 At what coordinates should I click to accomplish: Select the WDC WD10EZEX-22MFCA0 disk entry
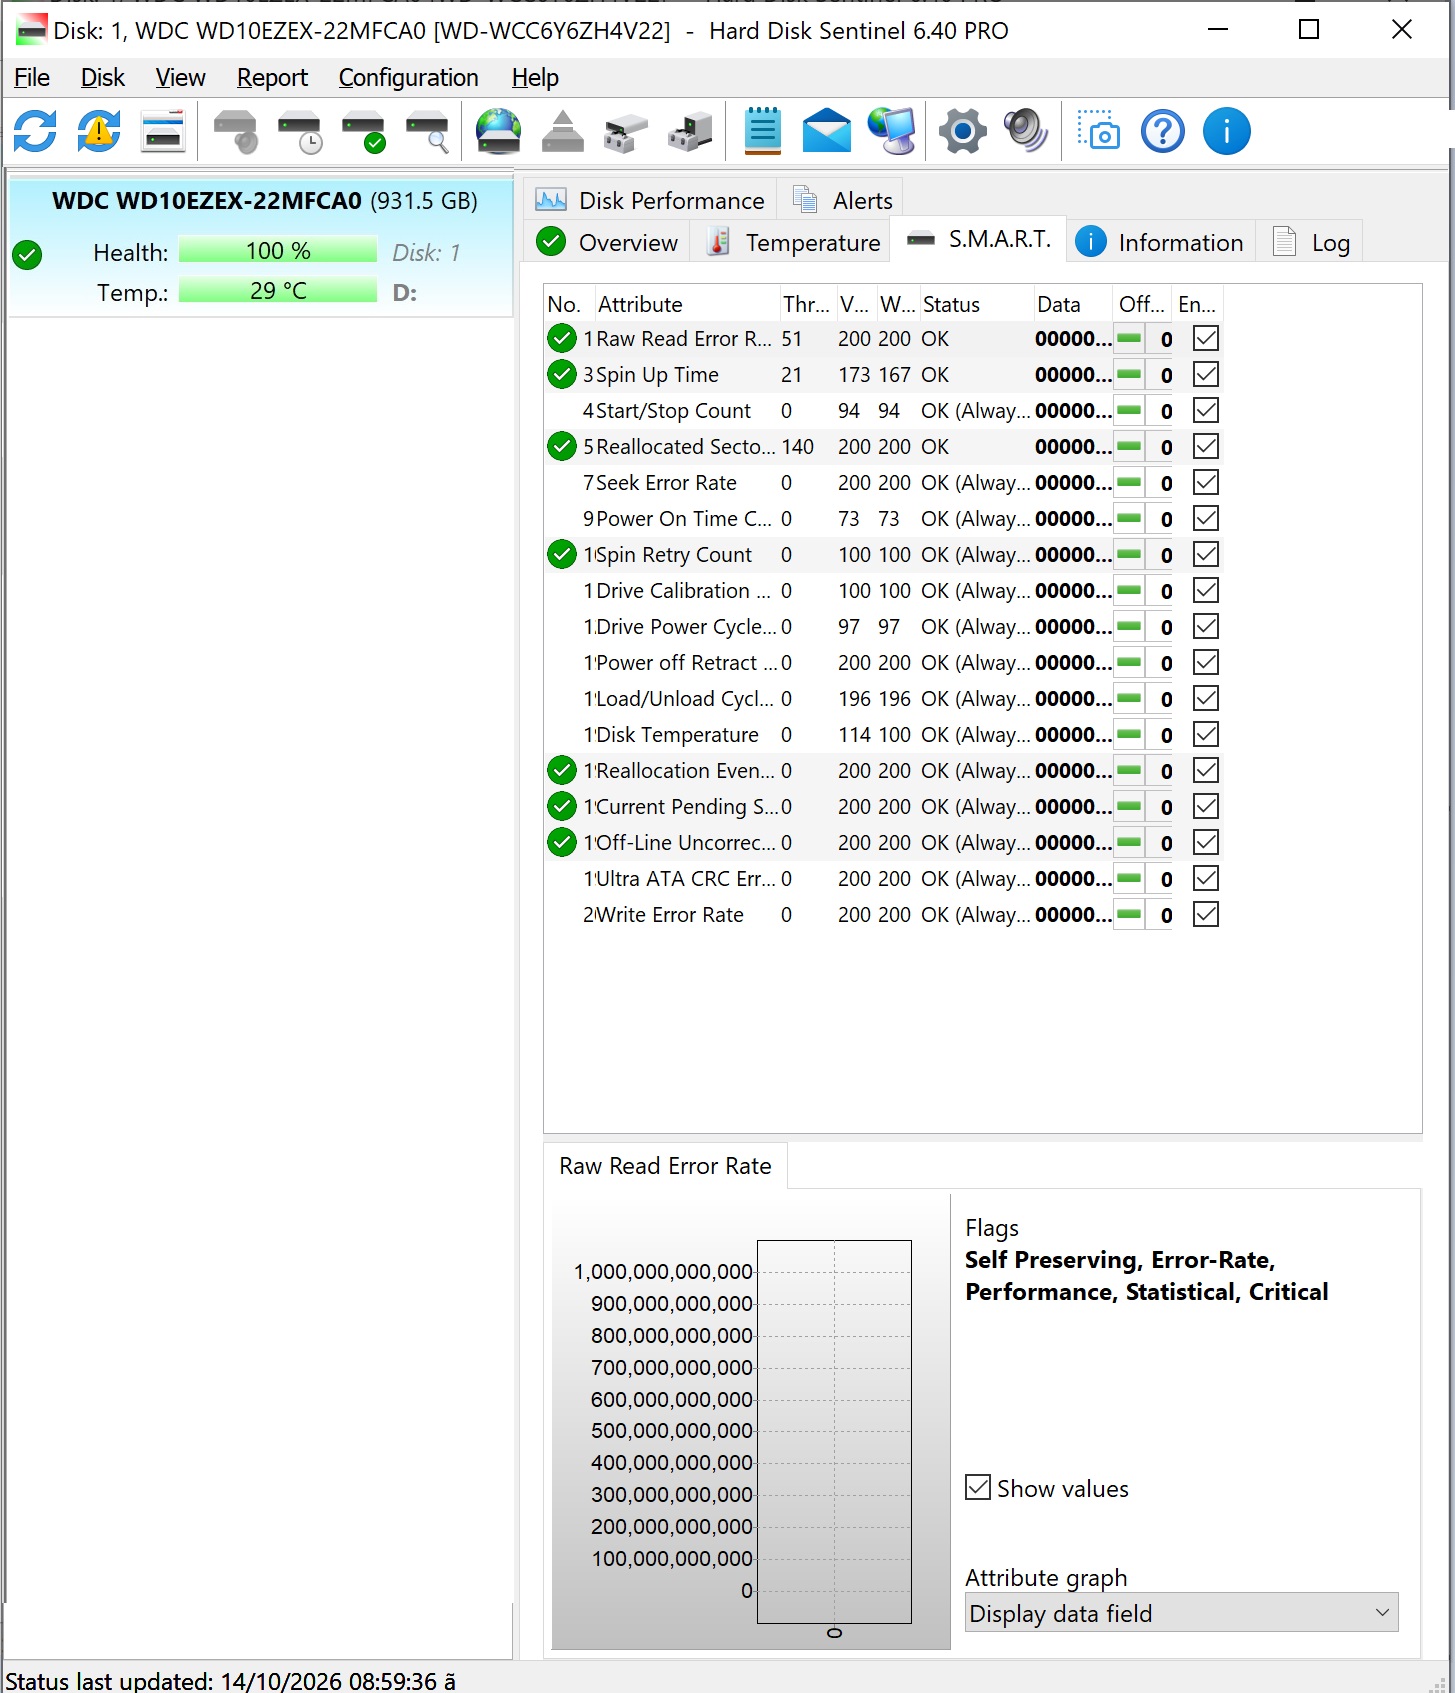coord(261,246)
